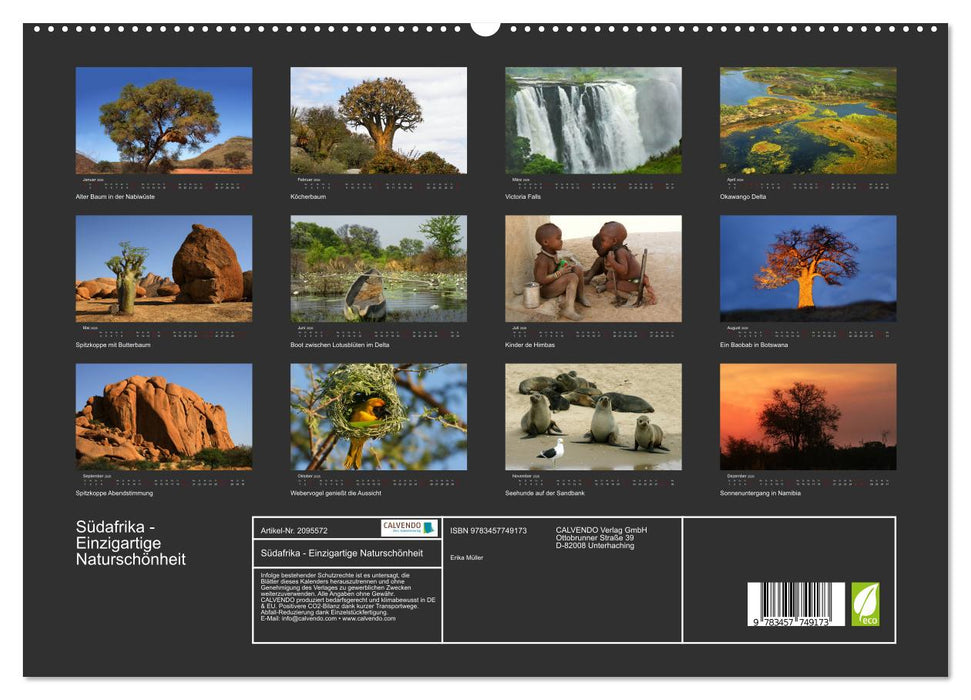Click the CALVENDO publisher logo
This screenshot has height=700, width=971.
pyautogui.click(x=407, y=527)
